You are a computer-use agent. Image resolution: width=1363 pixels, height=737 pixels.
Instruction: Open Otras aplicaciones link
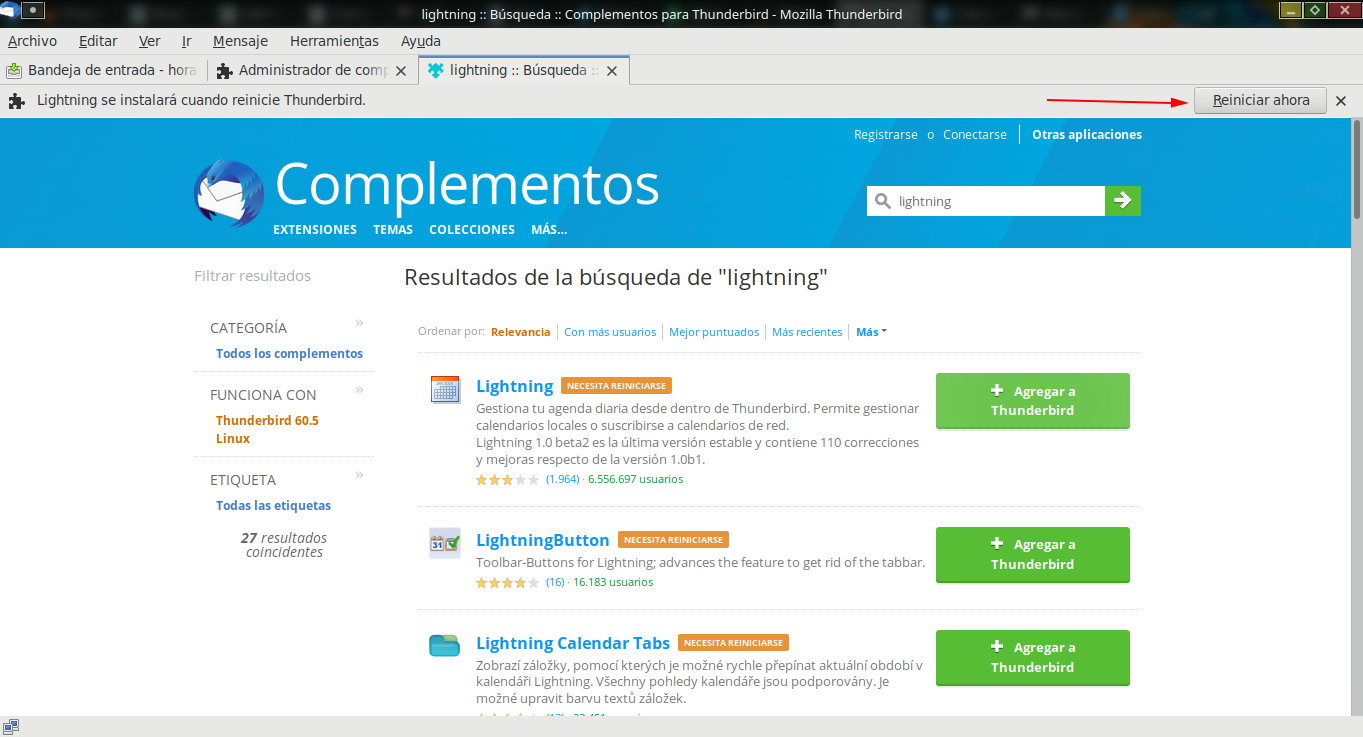1087,135
